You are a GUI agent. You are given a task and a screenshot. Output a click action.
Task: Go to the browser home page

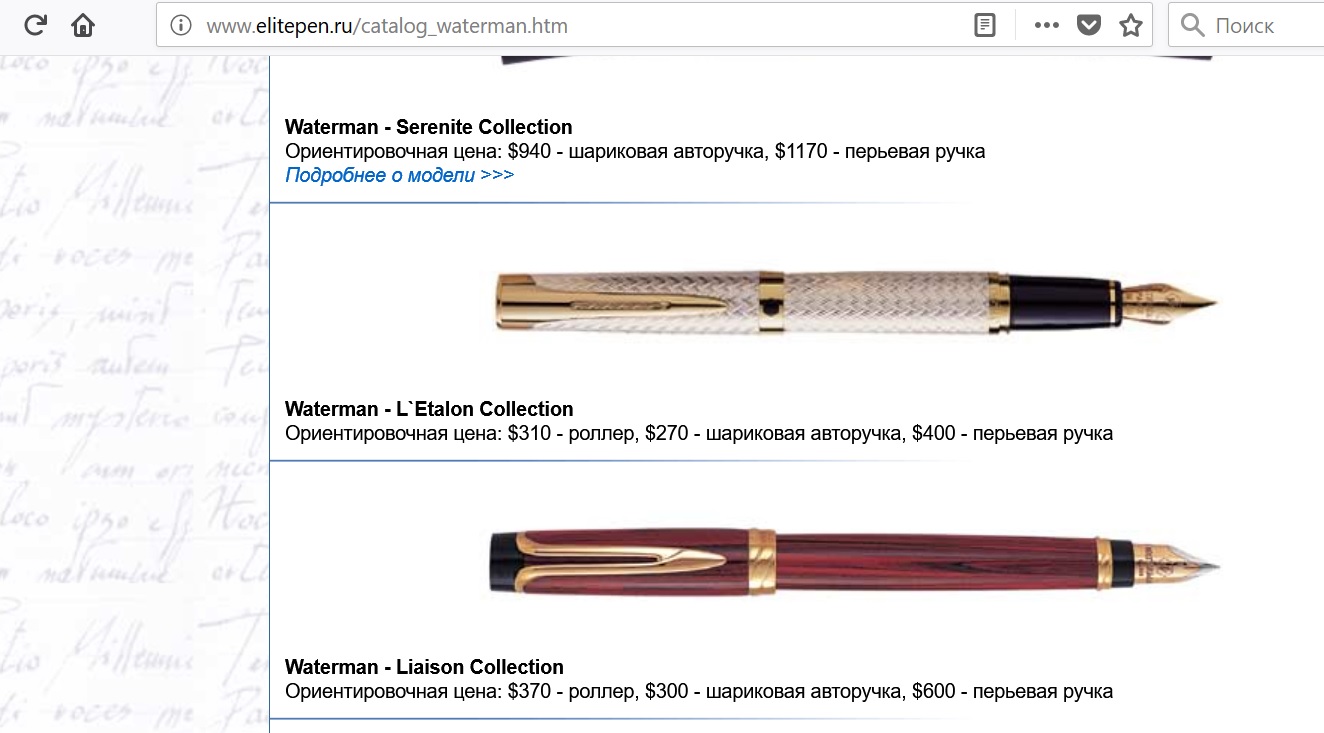coord(83,25)
